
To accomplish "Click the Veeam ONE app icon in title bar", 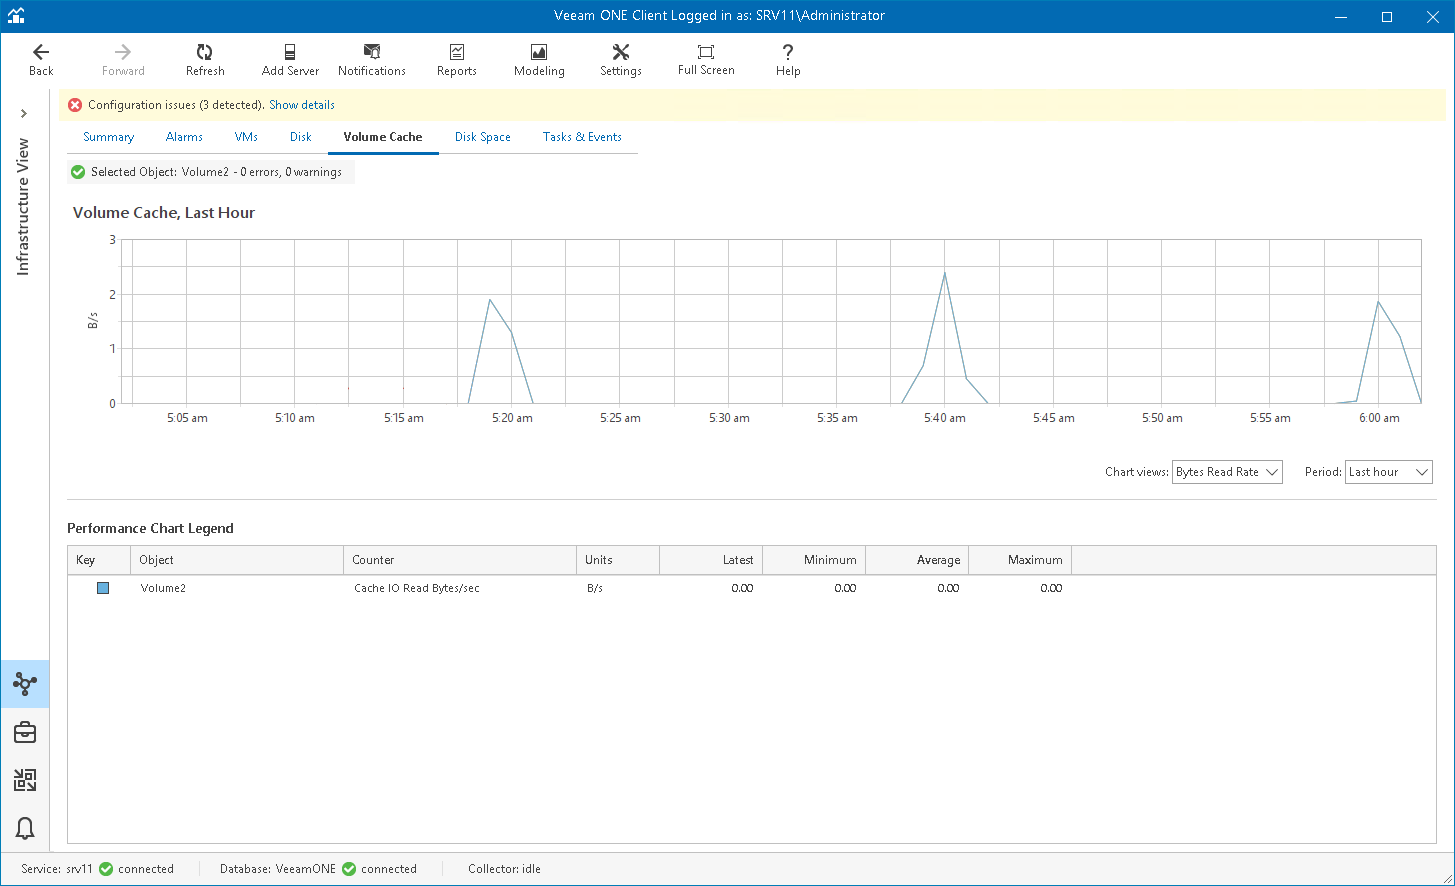I will 16,16.
